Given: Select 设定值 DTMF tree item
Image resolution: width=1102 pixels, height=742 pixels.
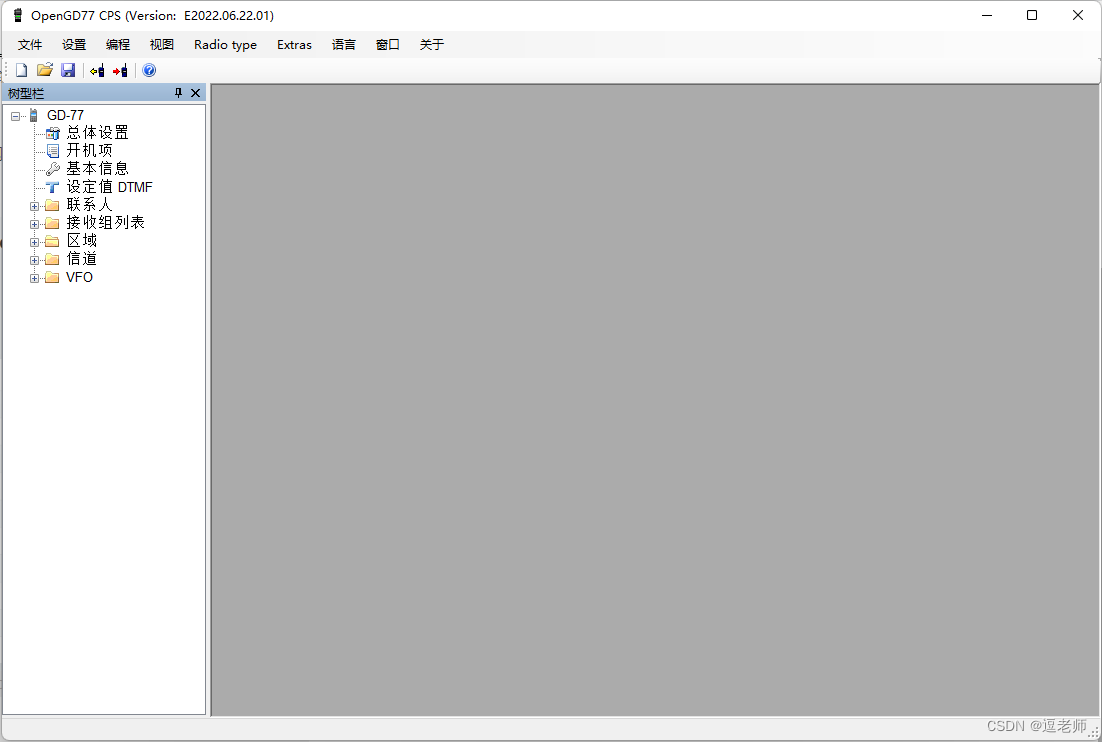Looking at the screenshot, I should pyautogui.click(x=110, y=187).
